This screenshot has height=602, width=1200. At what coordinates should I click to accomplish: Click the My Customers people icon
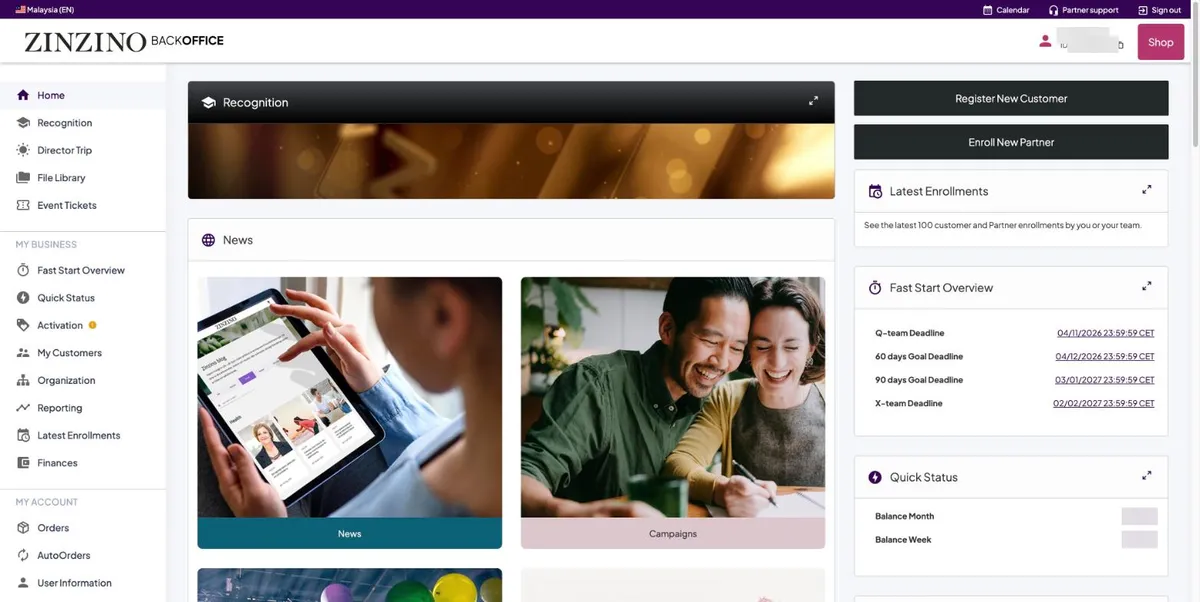click(x=23, y=353)
